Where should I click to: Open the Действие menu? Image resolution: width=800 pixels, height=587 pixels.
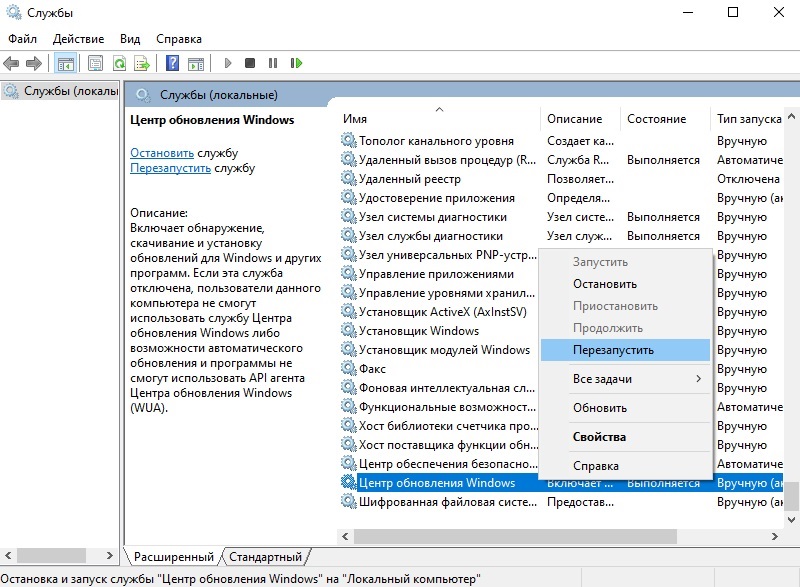[x=78, y=39]
